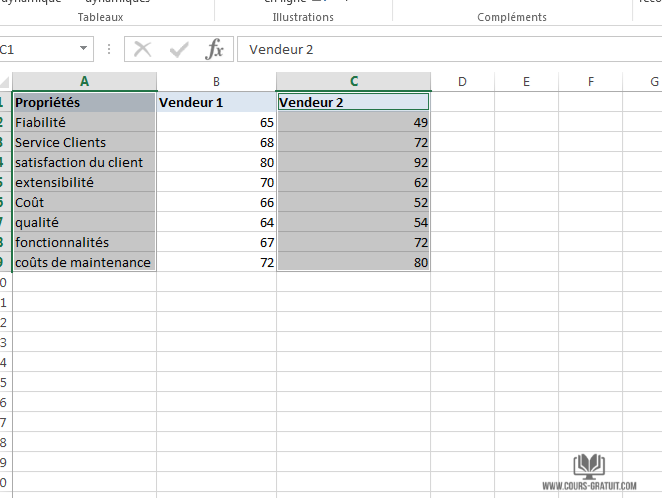The height and width of the screenshot is (498, 662).
Task: Click the Enter checkmark formula bar icon
Action: (179, 50)
